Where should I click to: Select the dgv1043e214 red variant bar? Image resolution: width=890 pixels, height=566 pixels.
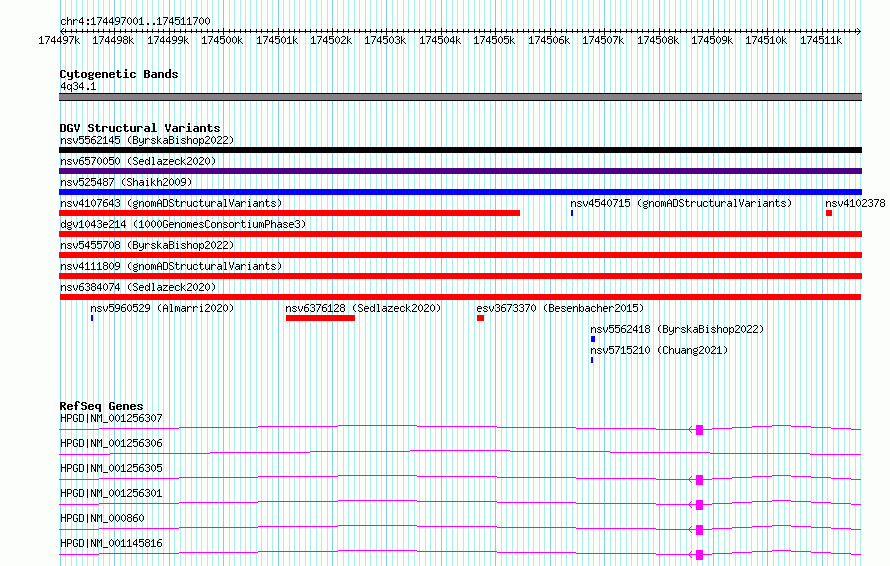(460, 234)
